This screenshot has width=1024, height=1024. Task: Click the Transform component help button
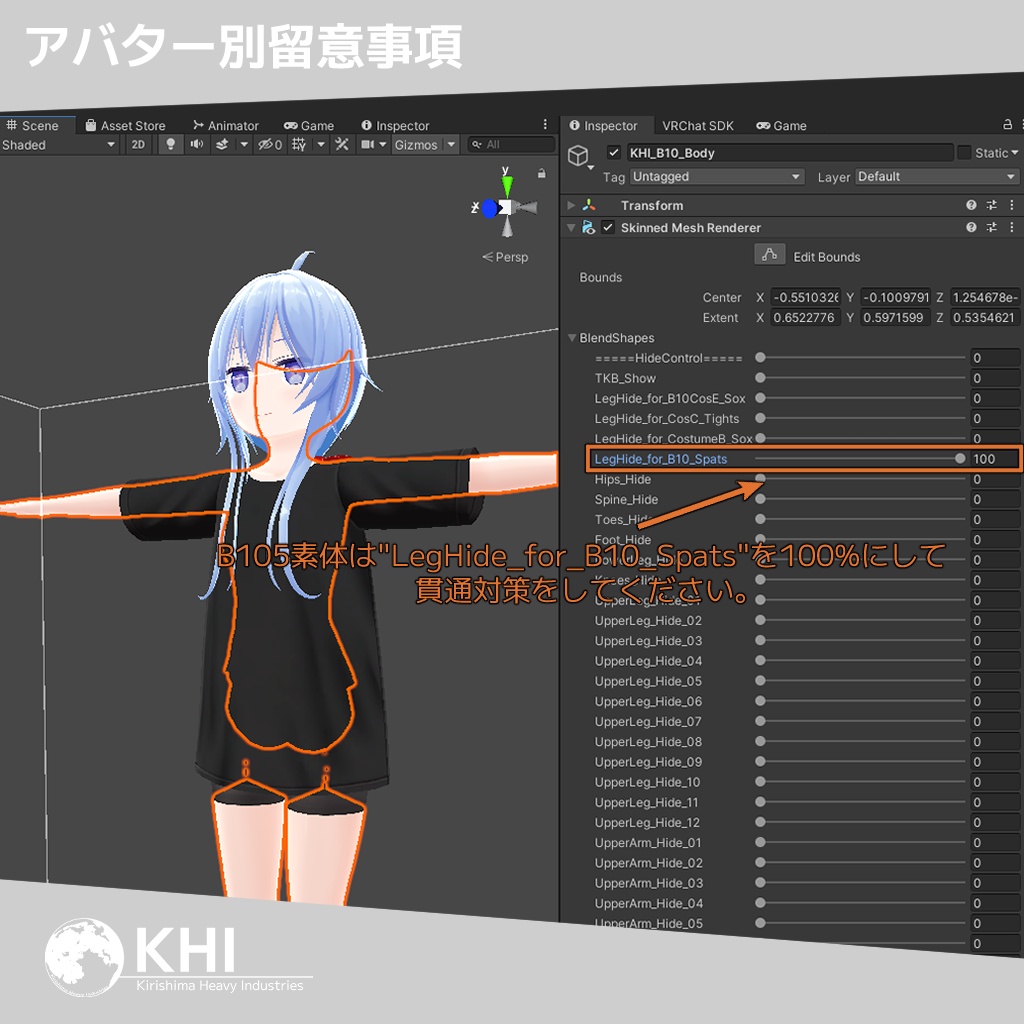[971, 205]
